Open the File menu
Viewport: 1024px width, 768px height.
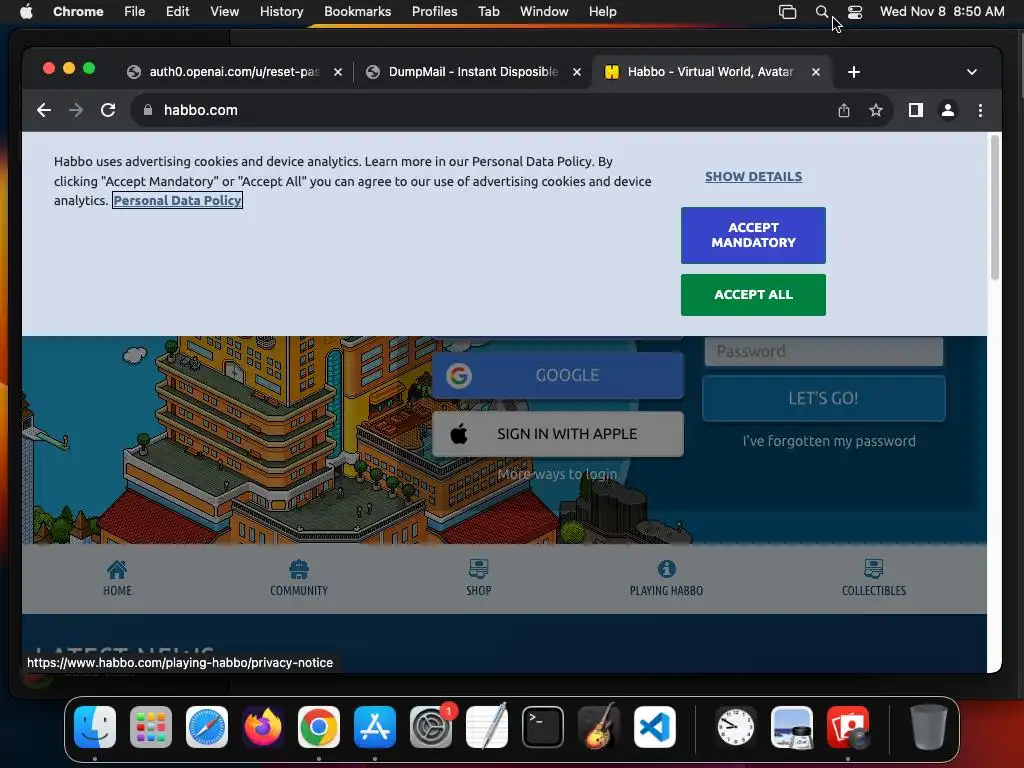coord(135,12)
